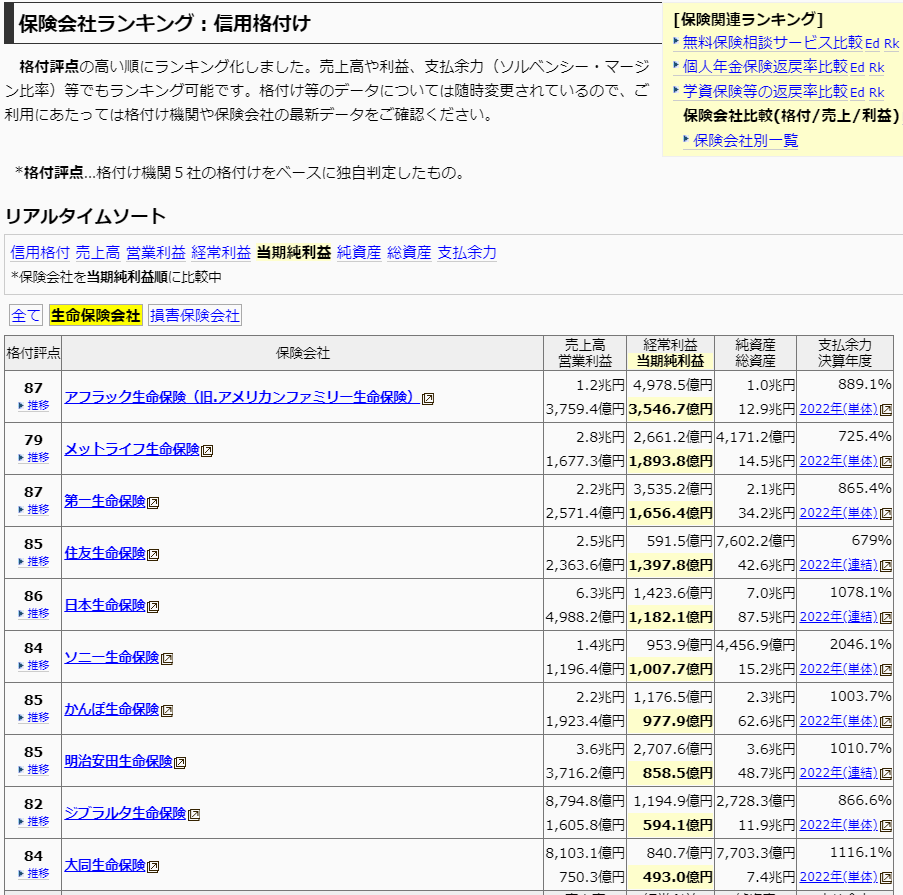Select 損害保険会社 filter button
Image resolution: width=903 pixels, height=895 pixels.
click(195, 316)
